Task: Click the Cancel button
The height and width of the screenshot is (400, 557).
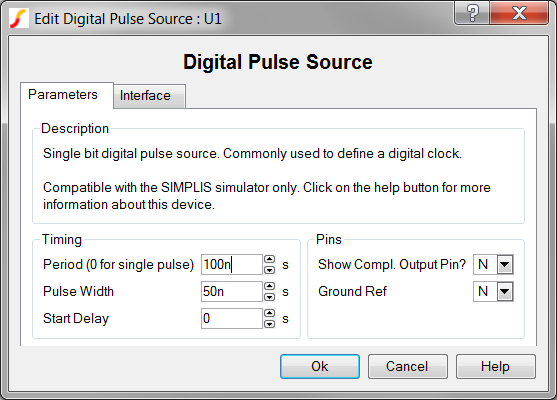Action: pos(407,366)
